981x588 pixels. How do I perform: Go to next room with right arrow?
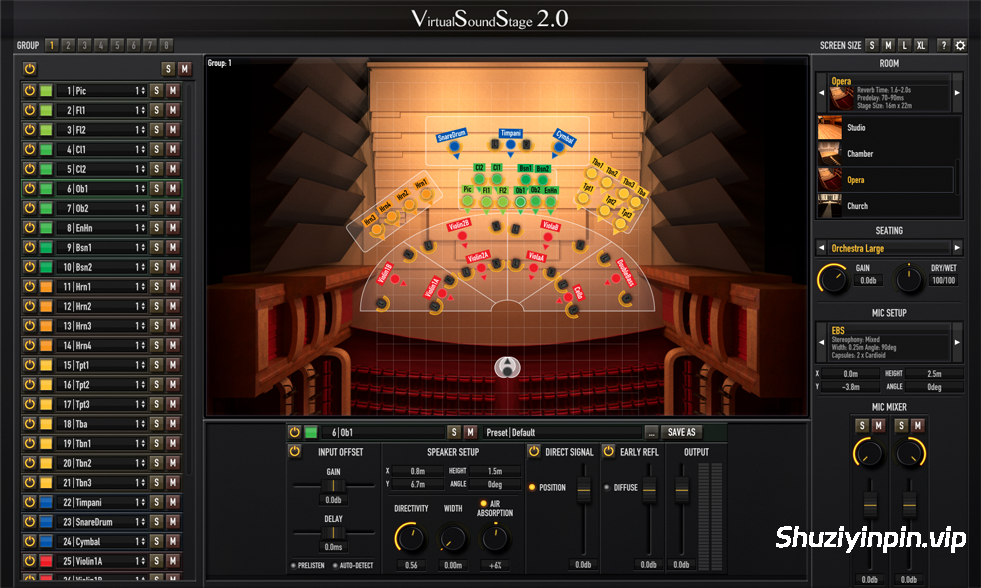957,93
